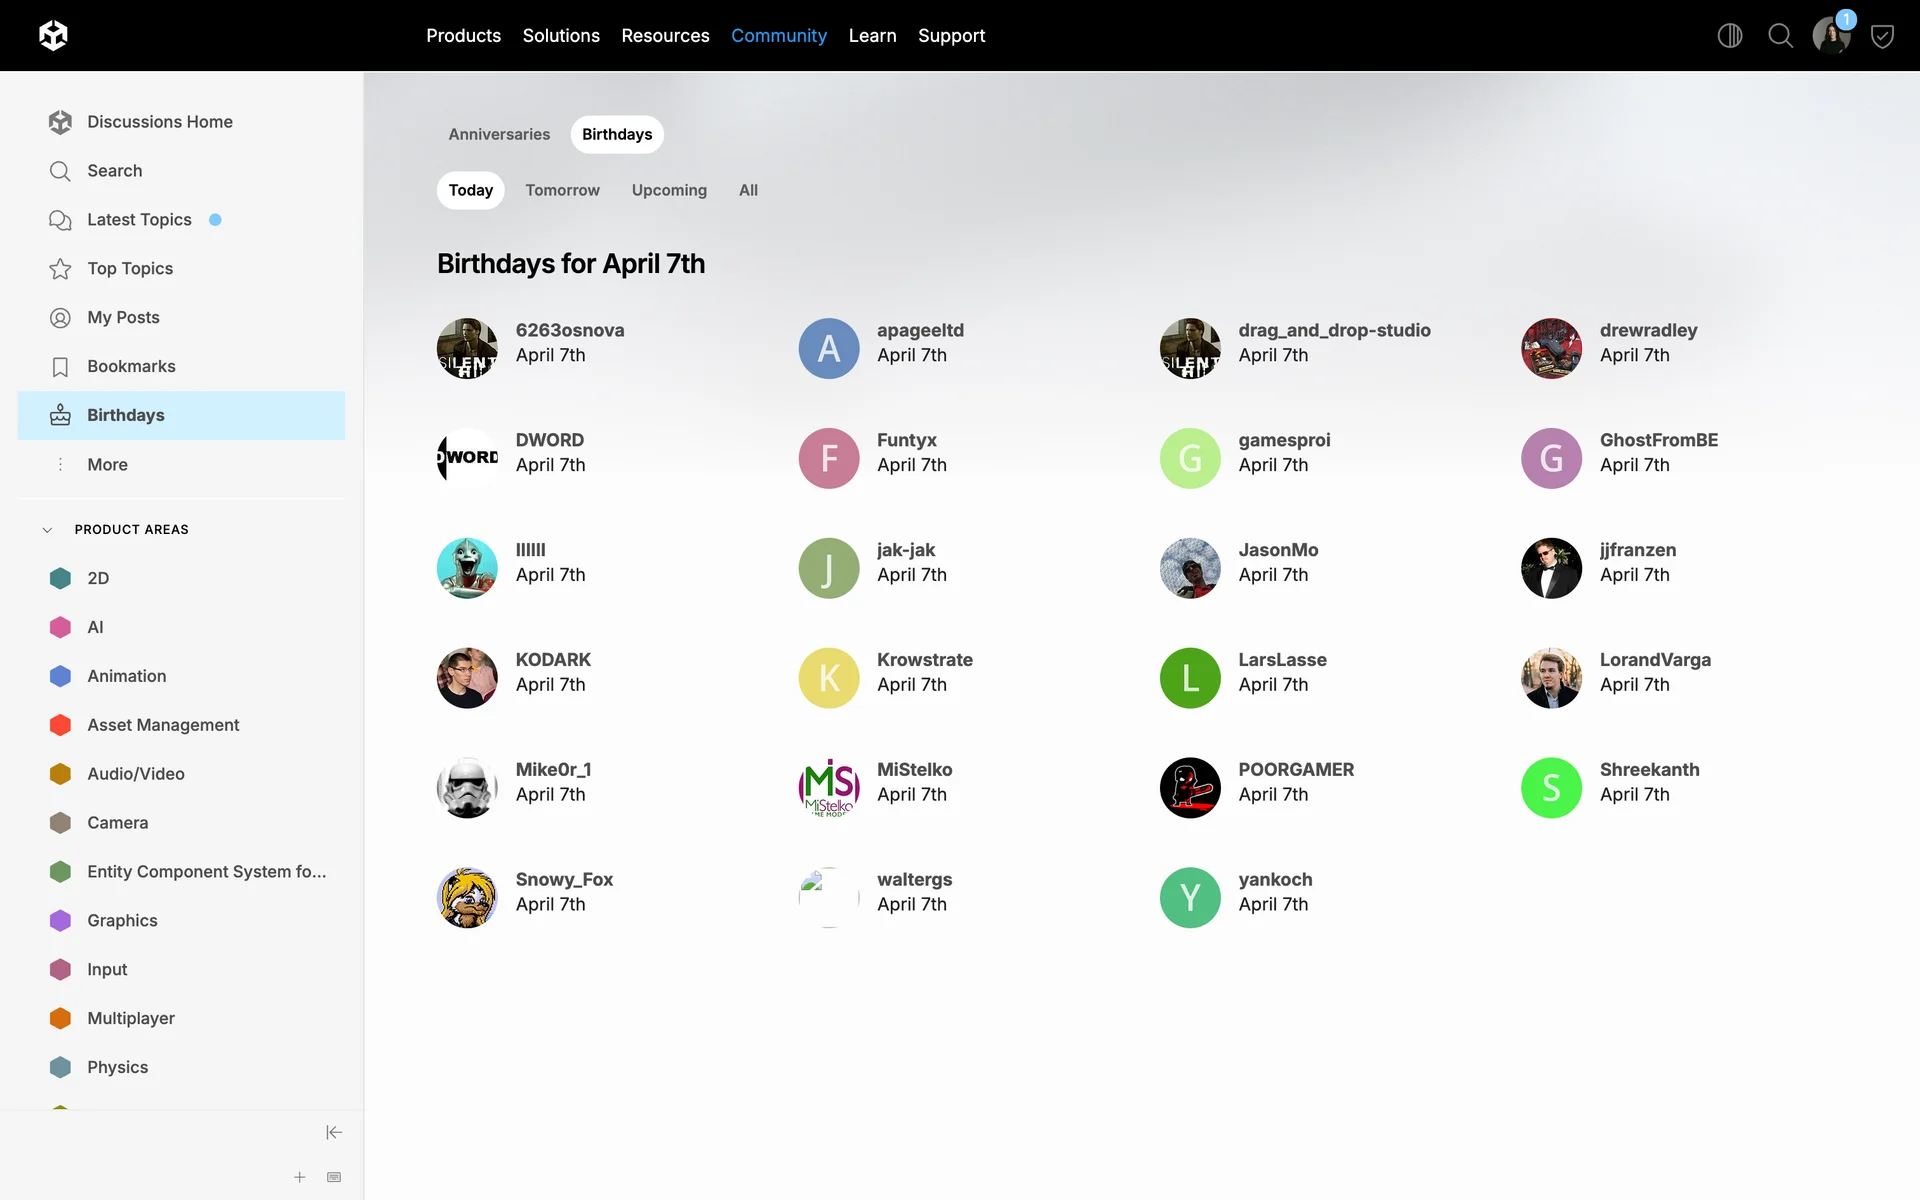Image resolution: width=1920 pixels, height=1200 pixels.
Task: Click the plus icon at sidebar bottom
Action: [299, 1177]
